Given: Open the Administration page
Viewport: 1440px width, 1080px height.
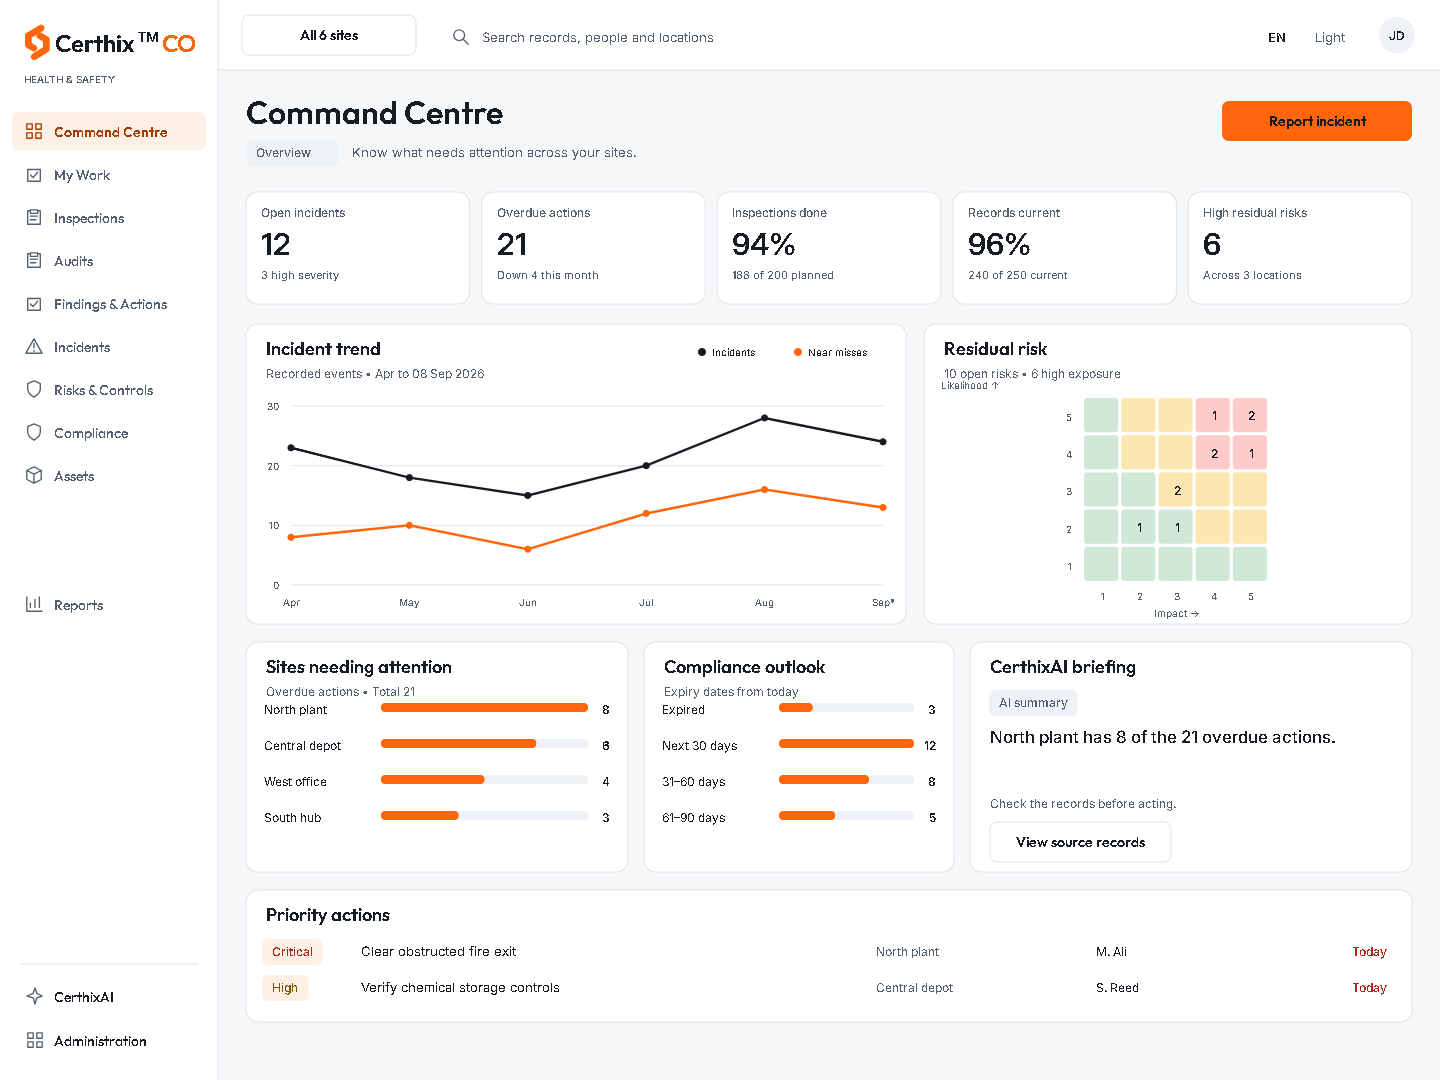Looking at the screenshot, I should 109,1040.
